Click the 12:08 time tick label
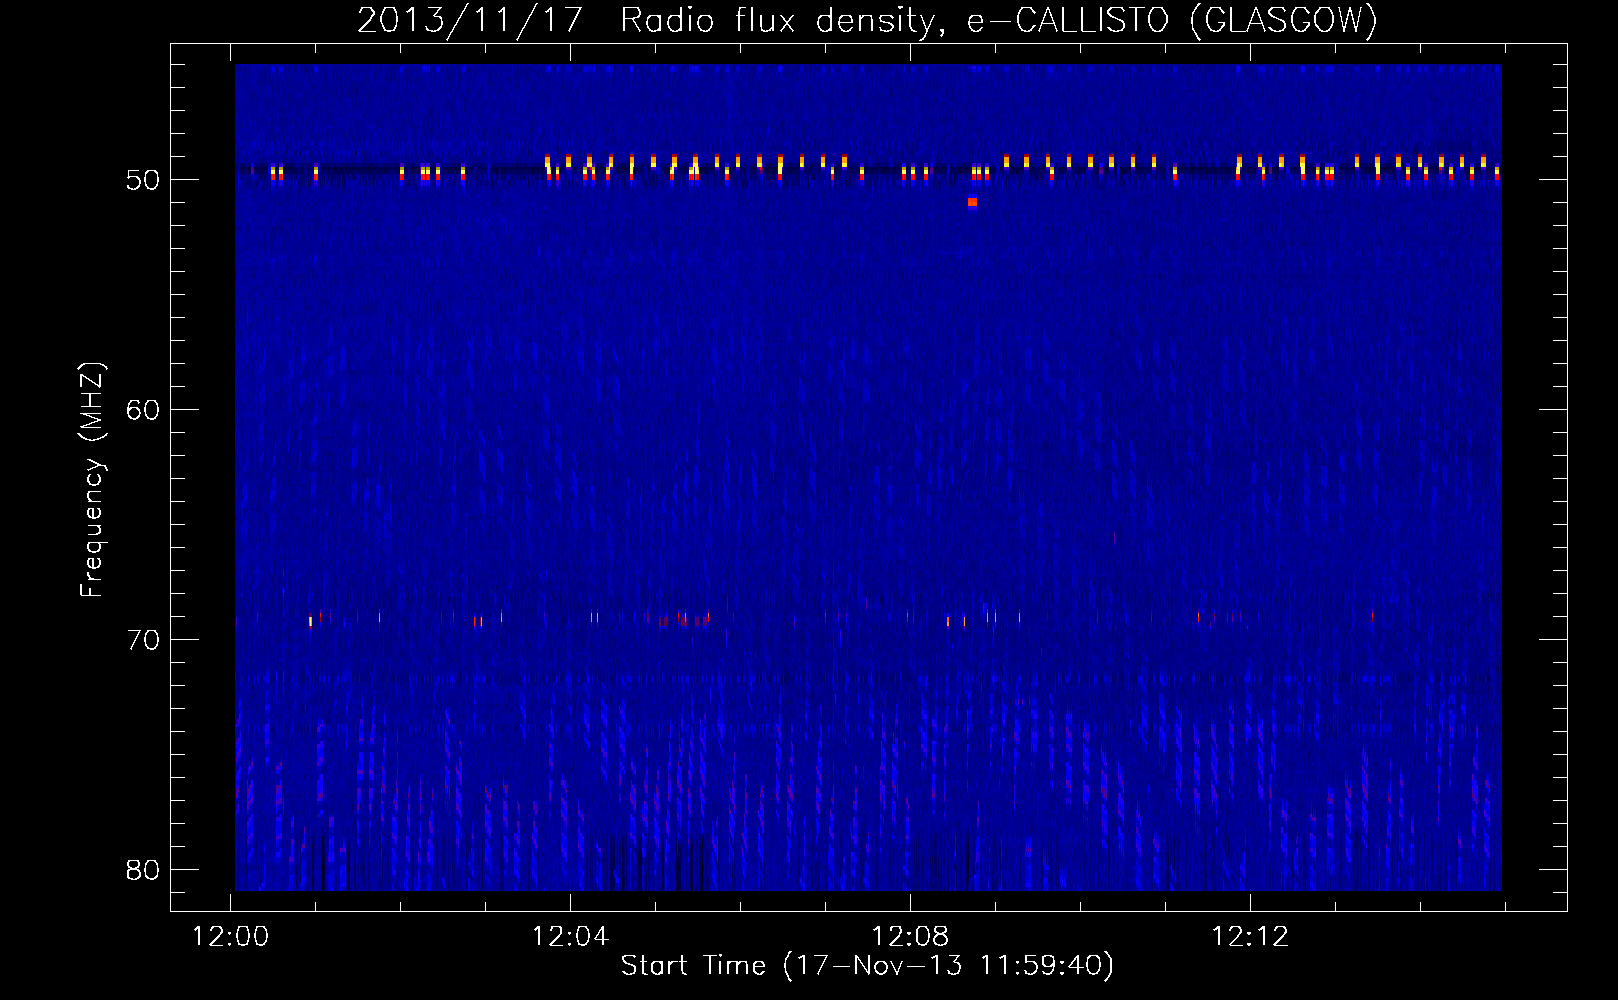The height and width of the screenshot is (1000, 1618). [910, 937]
